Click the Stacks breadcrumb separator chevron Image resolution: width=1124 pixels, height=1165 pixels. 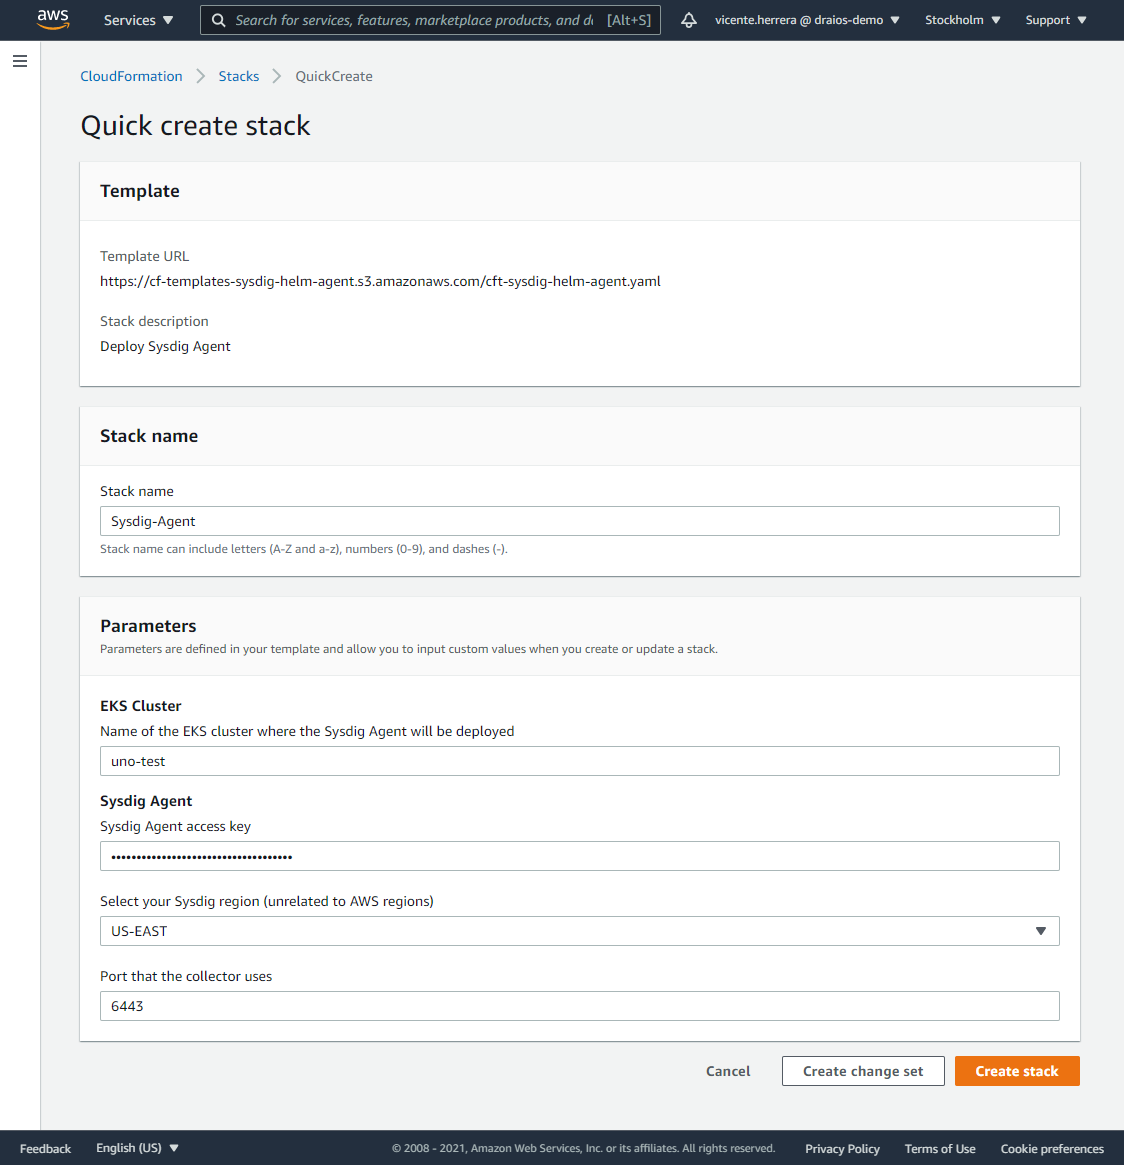pyautogui.click(x=277, y=75)
